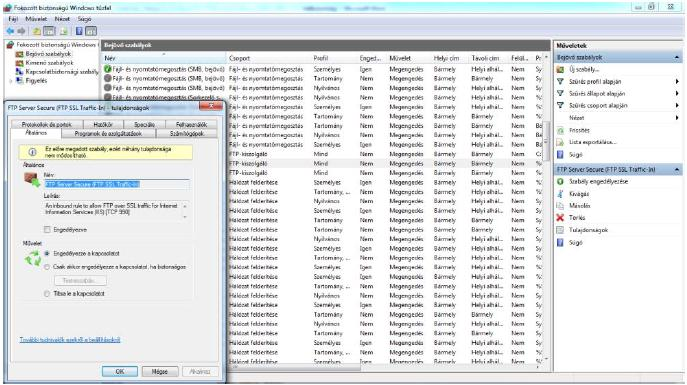The height and width of the screenshot is (385, 687).
Task: Switch to the Speciális tab
Action: [x=144, y=124]
